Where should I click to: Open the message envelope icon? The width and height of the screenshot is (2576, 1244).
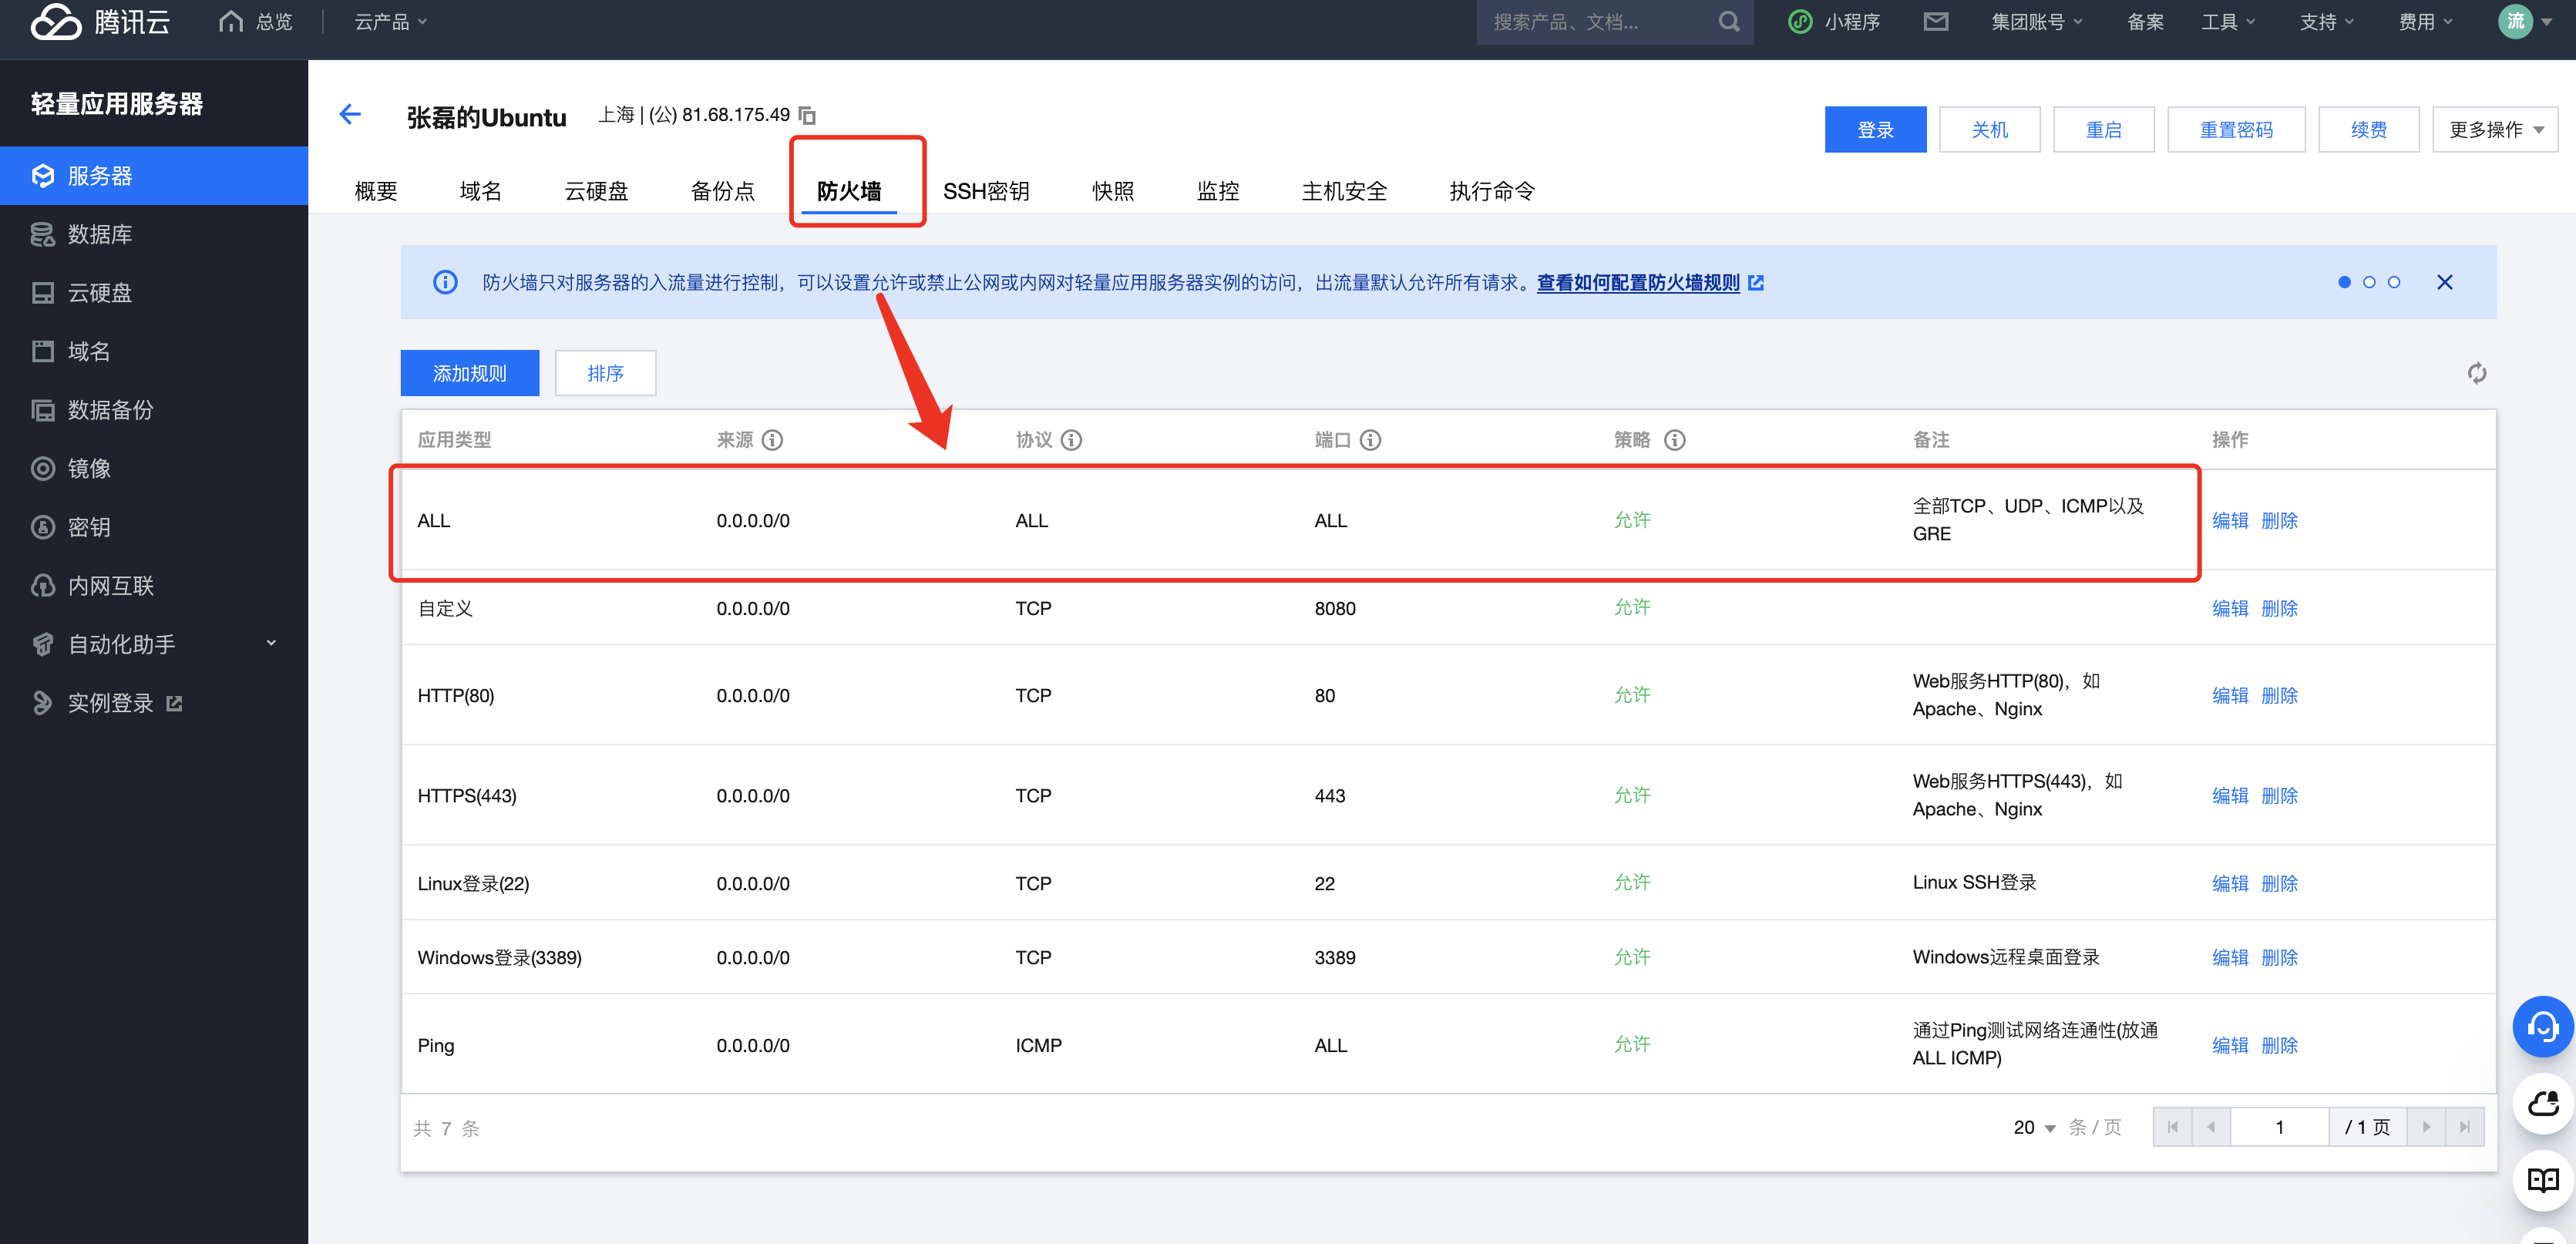pyautogui.click(x=1936, y=21)
